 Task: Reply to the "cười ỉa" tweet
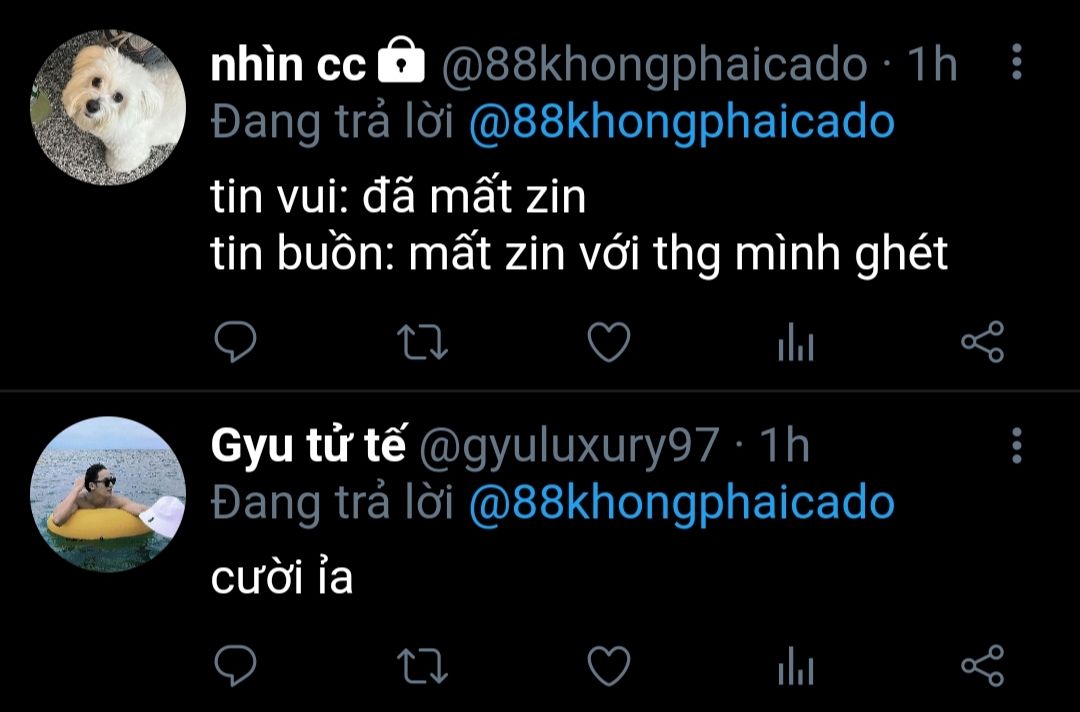tap(235, 665)
